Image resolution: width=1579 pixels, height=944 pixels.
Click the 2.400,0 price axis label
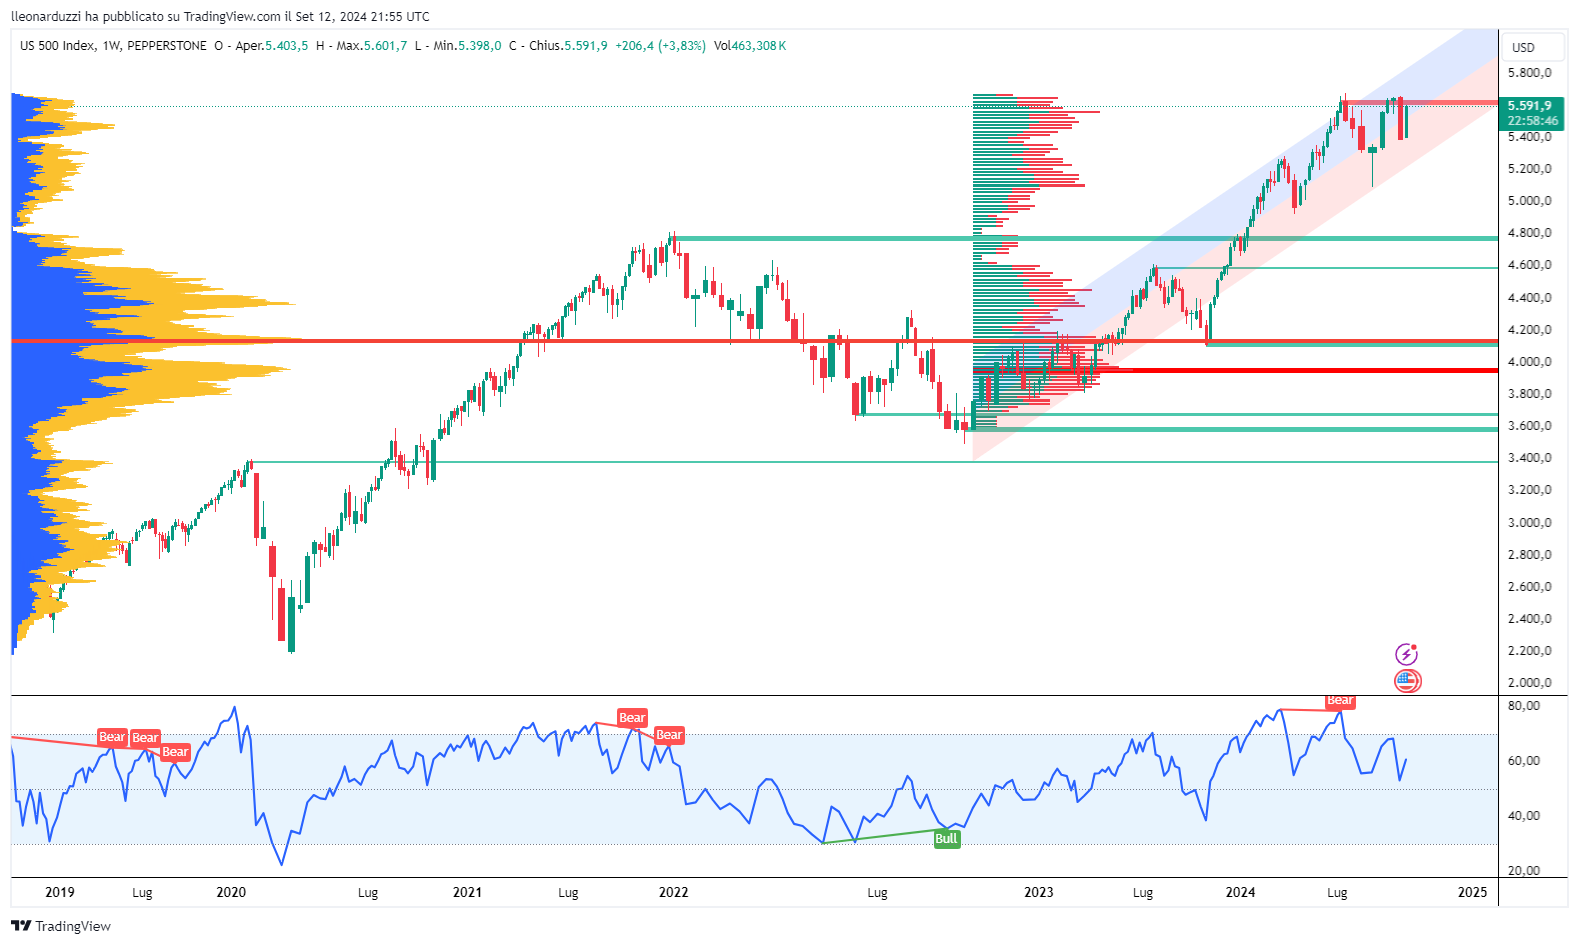click(x=1530, y=619)
